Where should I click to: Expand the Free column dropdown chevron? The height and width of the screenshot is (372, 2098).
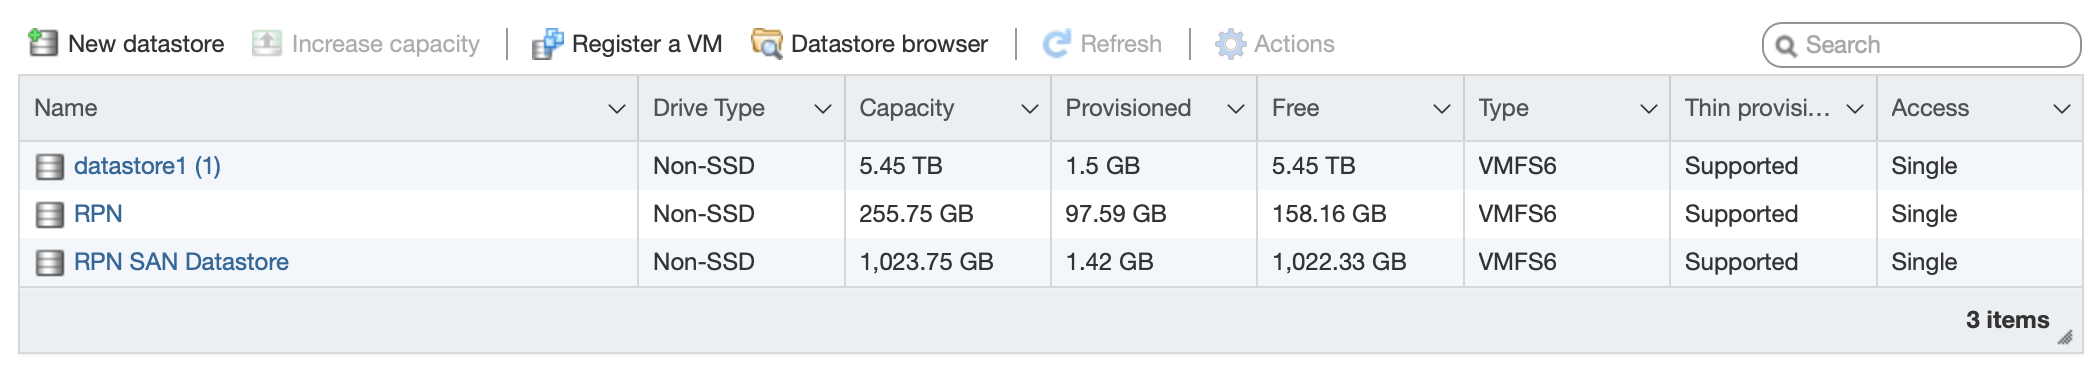tap(1442, 109)
